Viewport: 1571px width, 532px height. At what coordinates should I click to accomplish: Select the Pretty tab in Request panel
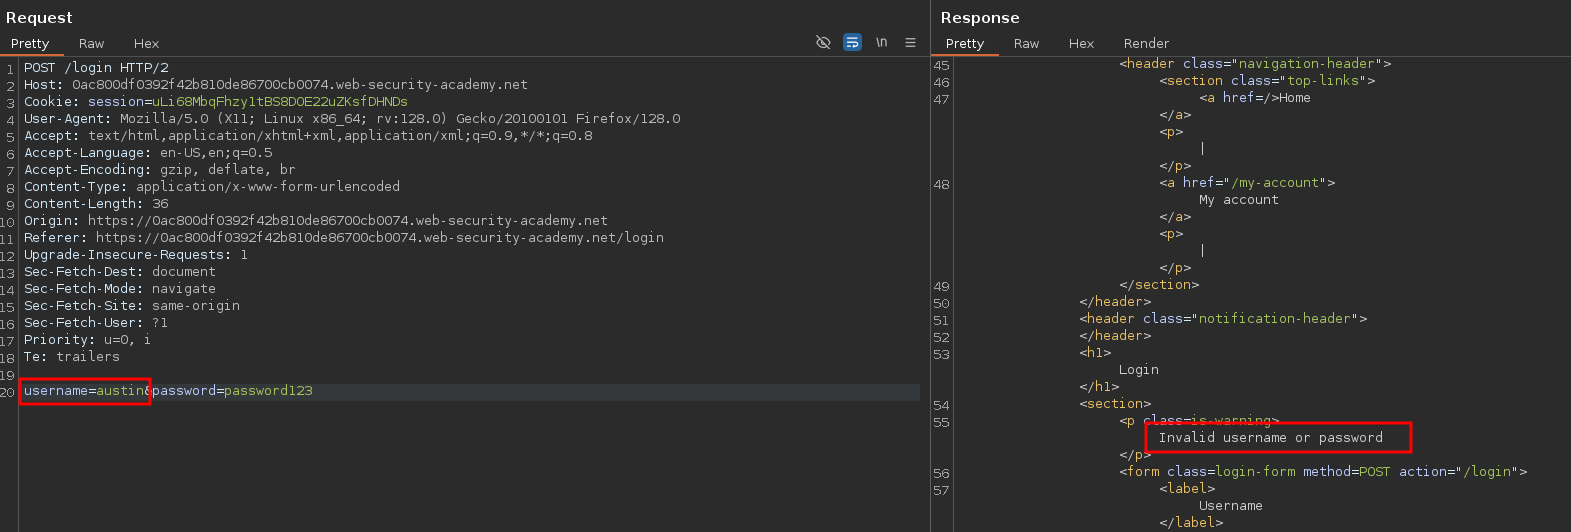(30, 44)
